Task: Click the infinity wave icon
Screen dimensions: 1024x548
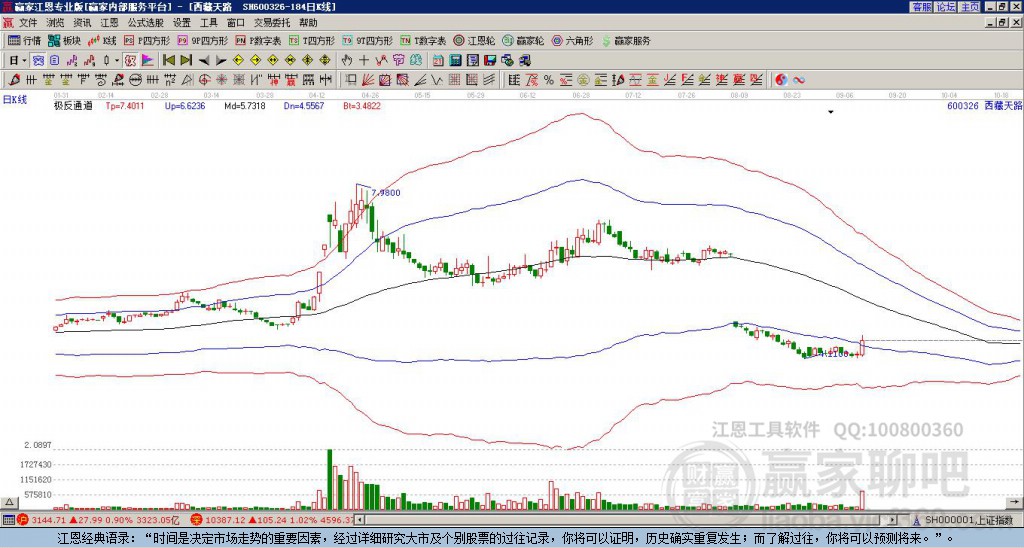Action: pyautogui.click(x=799, y=80)
